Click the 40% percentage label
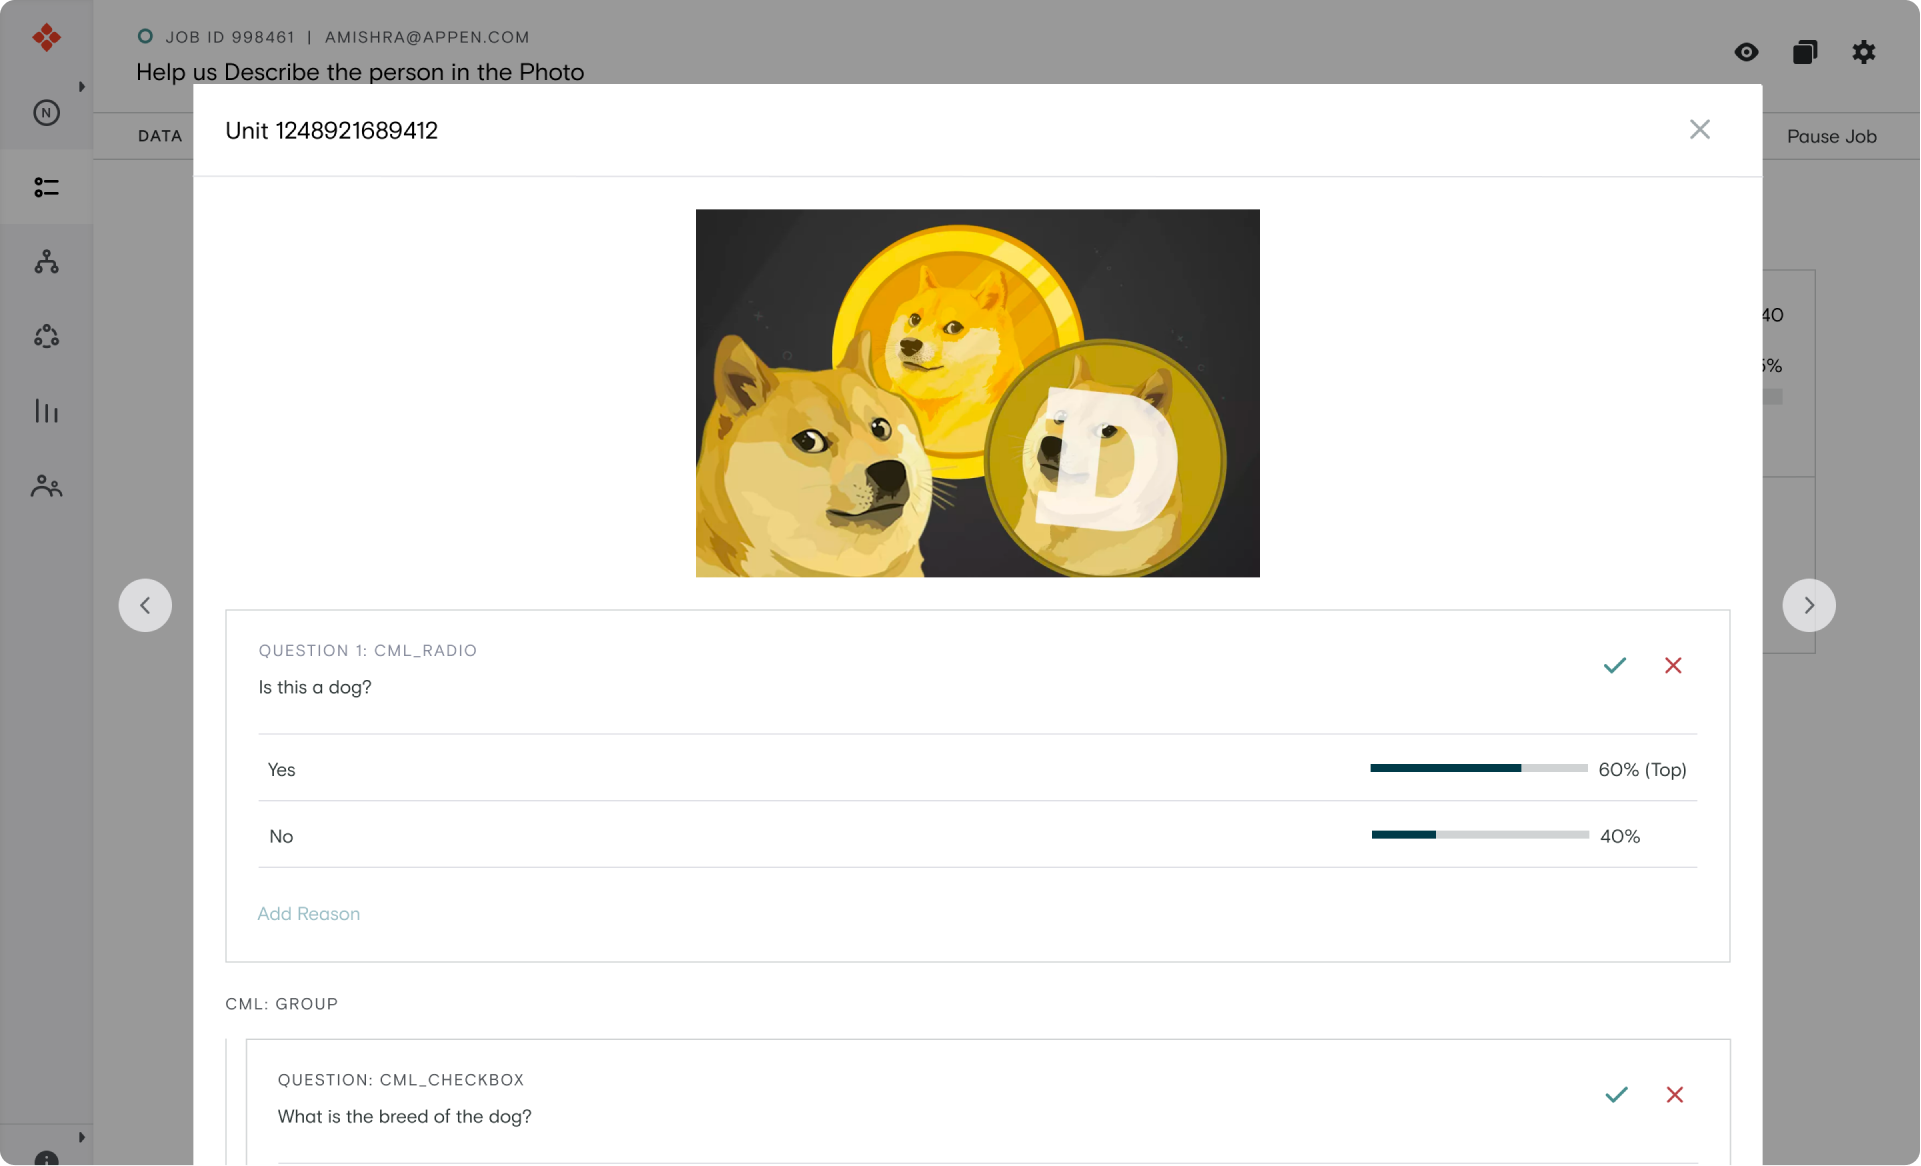1921x1166 pixels. [x=1619, y=836]
